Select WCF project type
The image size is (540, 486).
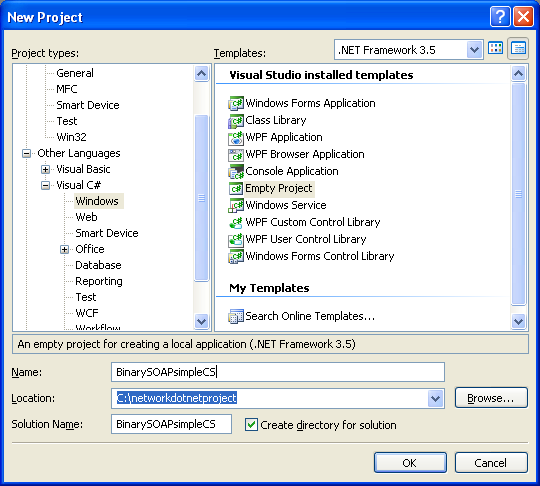tap(87, 313)
